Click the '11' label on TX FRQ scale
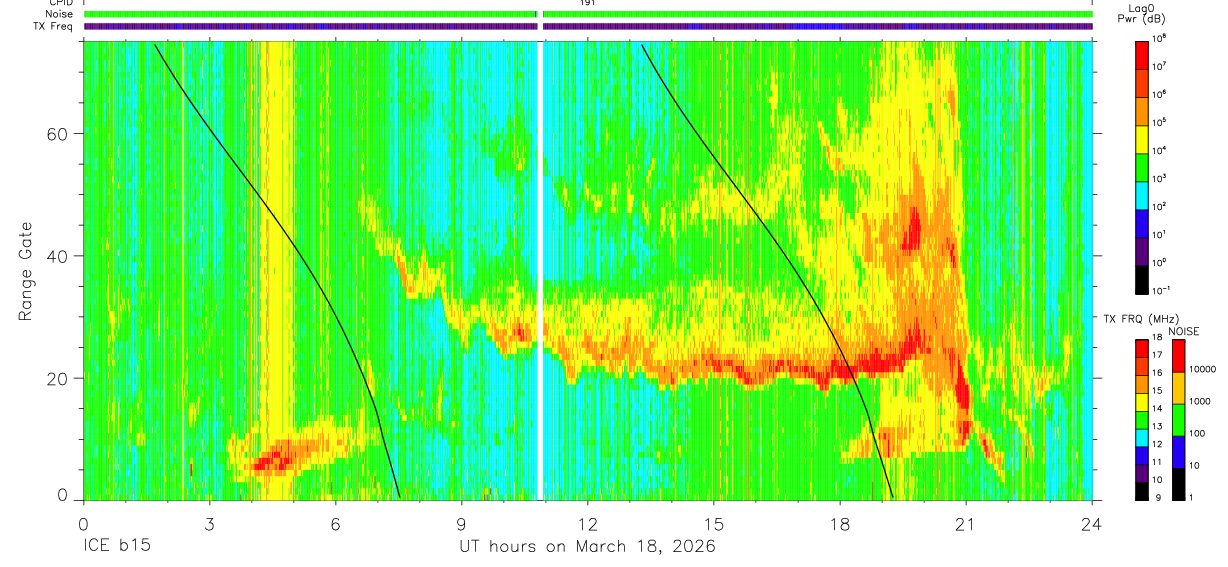The height and width of the screenshot is (567, 1228). [x=1159, y=464]
